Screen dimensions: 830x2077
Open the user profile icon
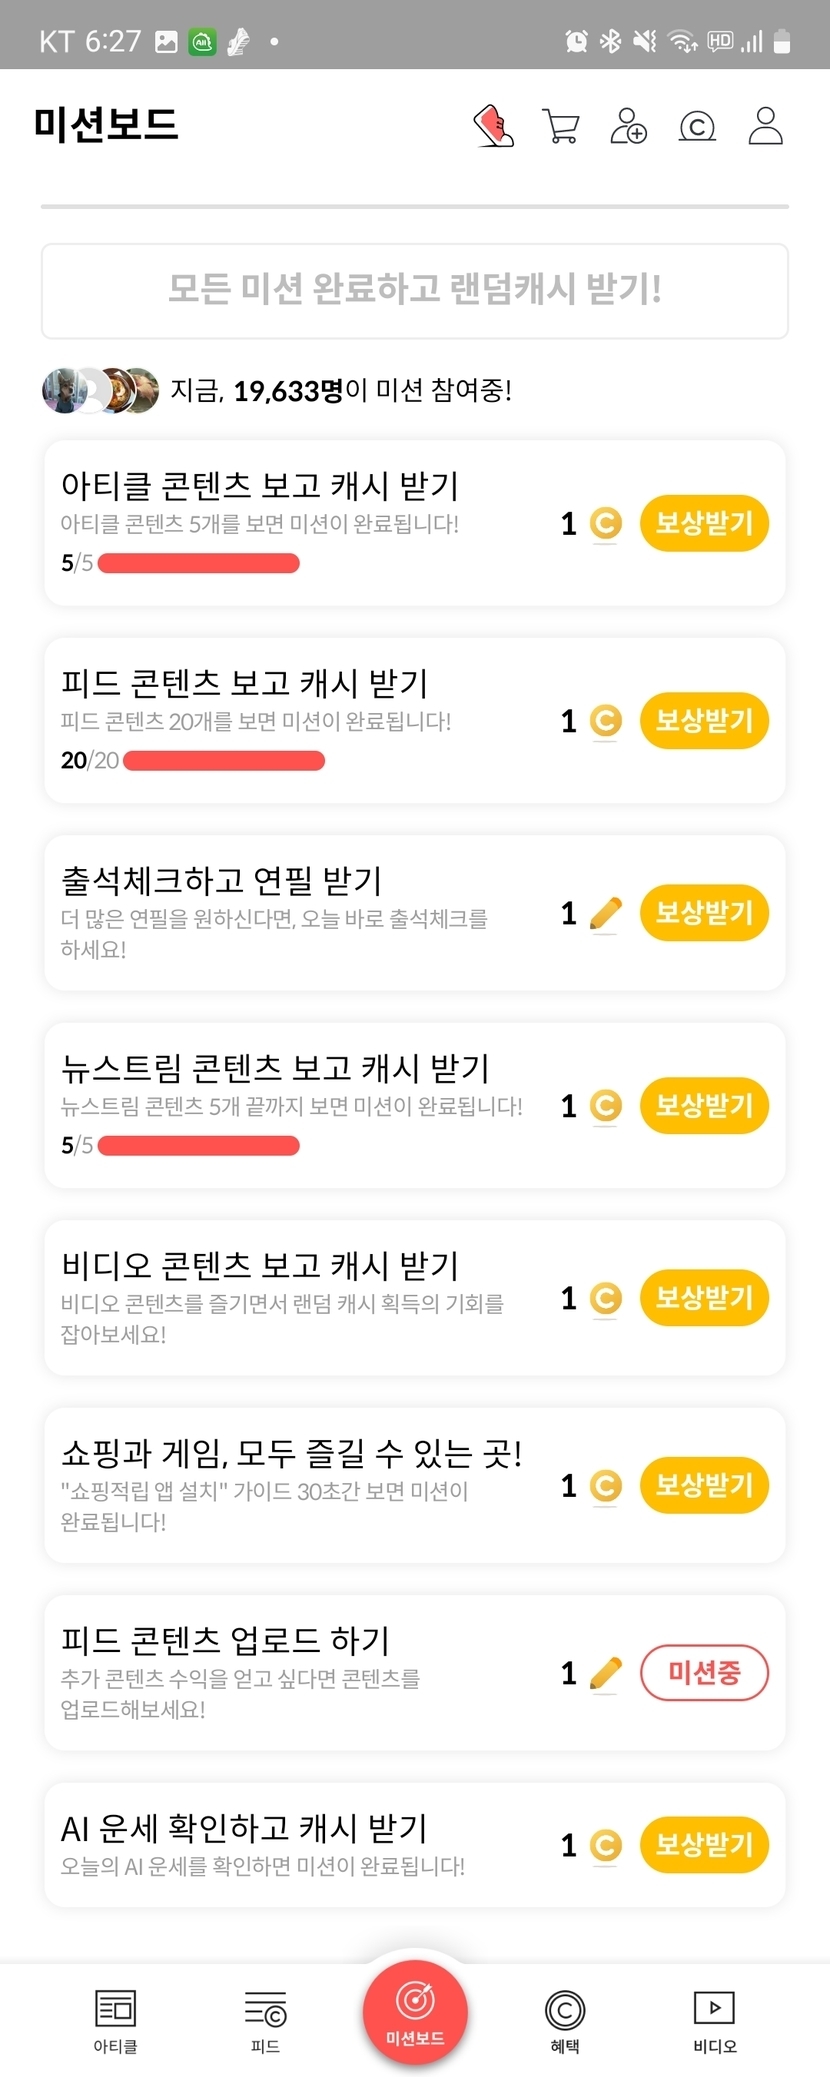[765, 127]
